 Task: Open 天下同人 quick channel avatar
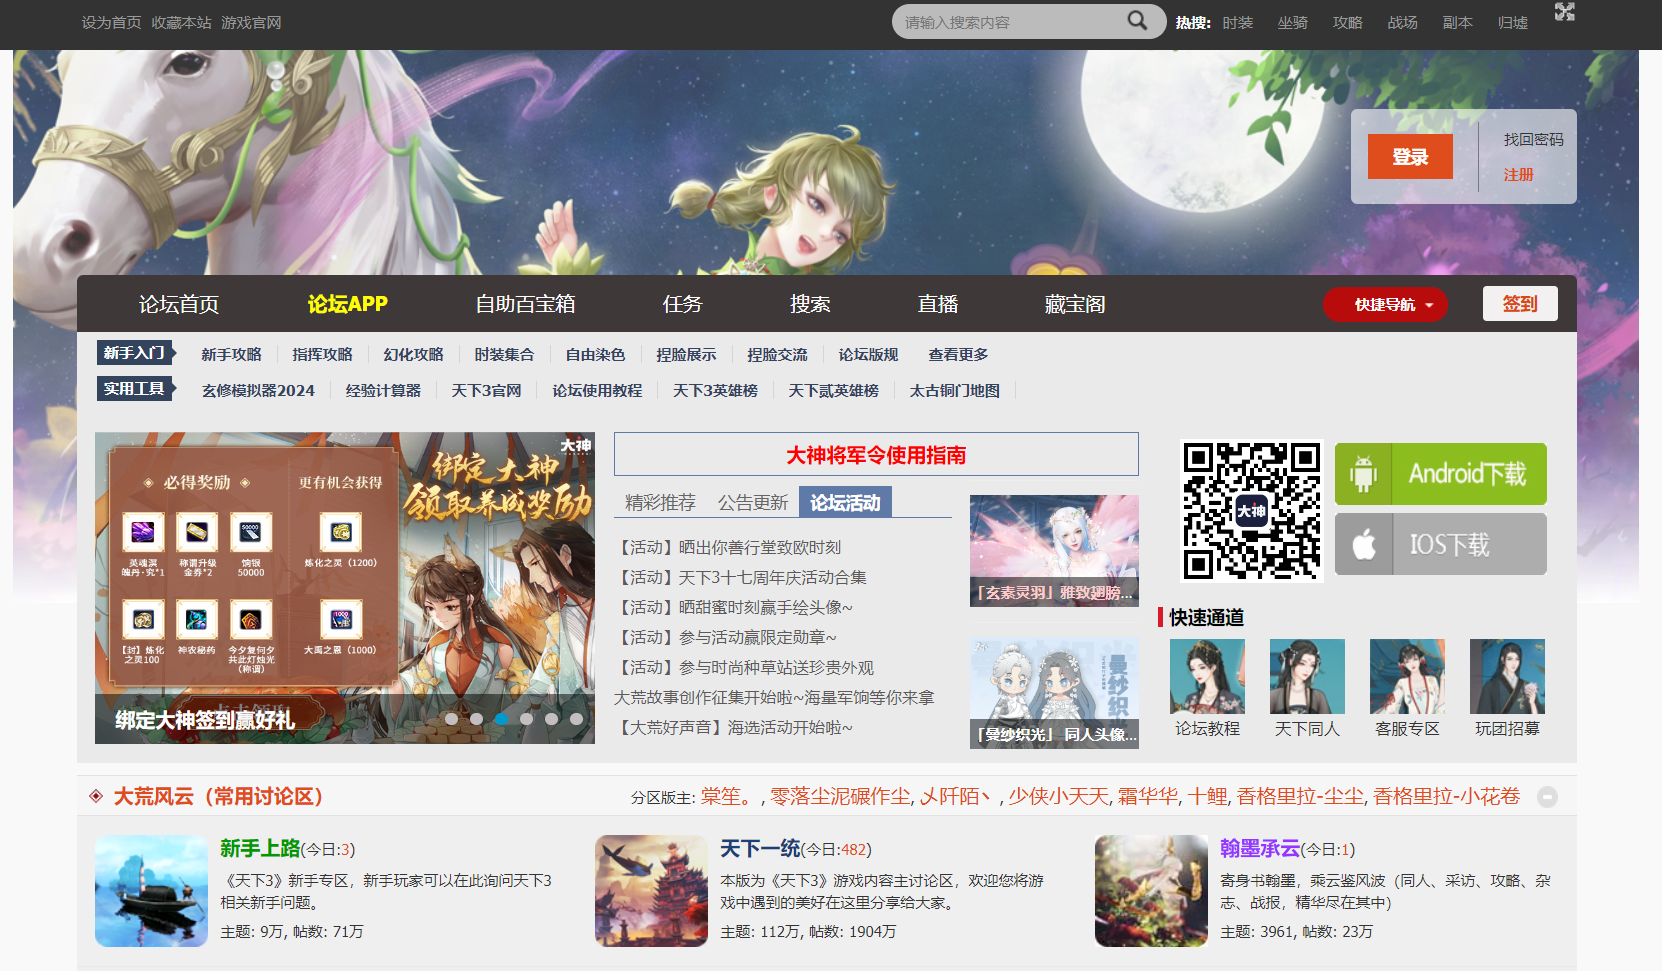[x=1307, y=676]
